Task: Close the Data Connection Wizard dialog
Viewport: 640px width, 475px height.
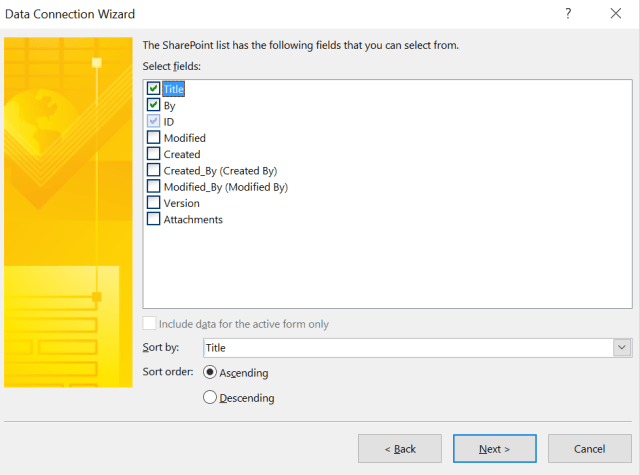Action: 614,13
